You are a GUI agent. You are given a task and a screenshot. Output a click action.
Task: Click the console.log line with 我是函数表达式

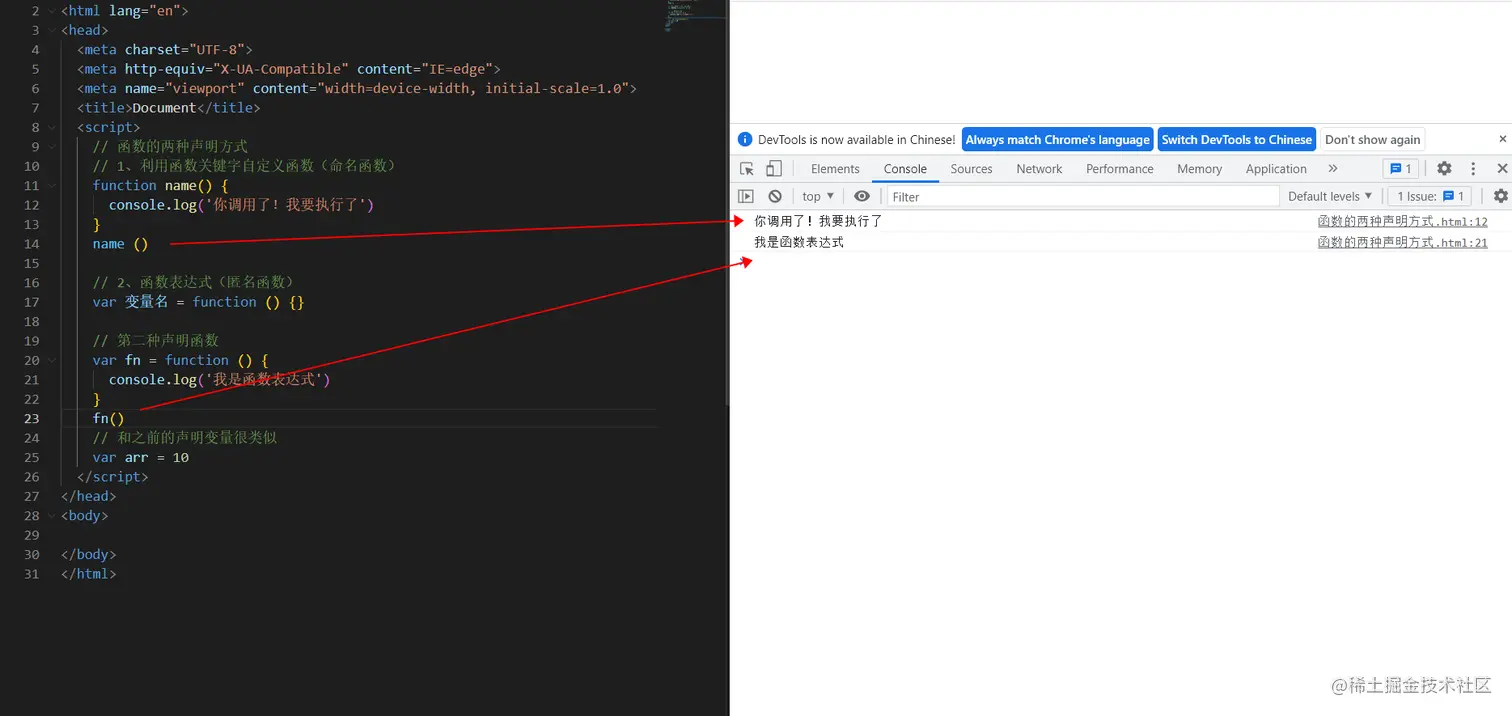point(219,380)
